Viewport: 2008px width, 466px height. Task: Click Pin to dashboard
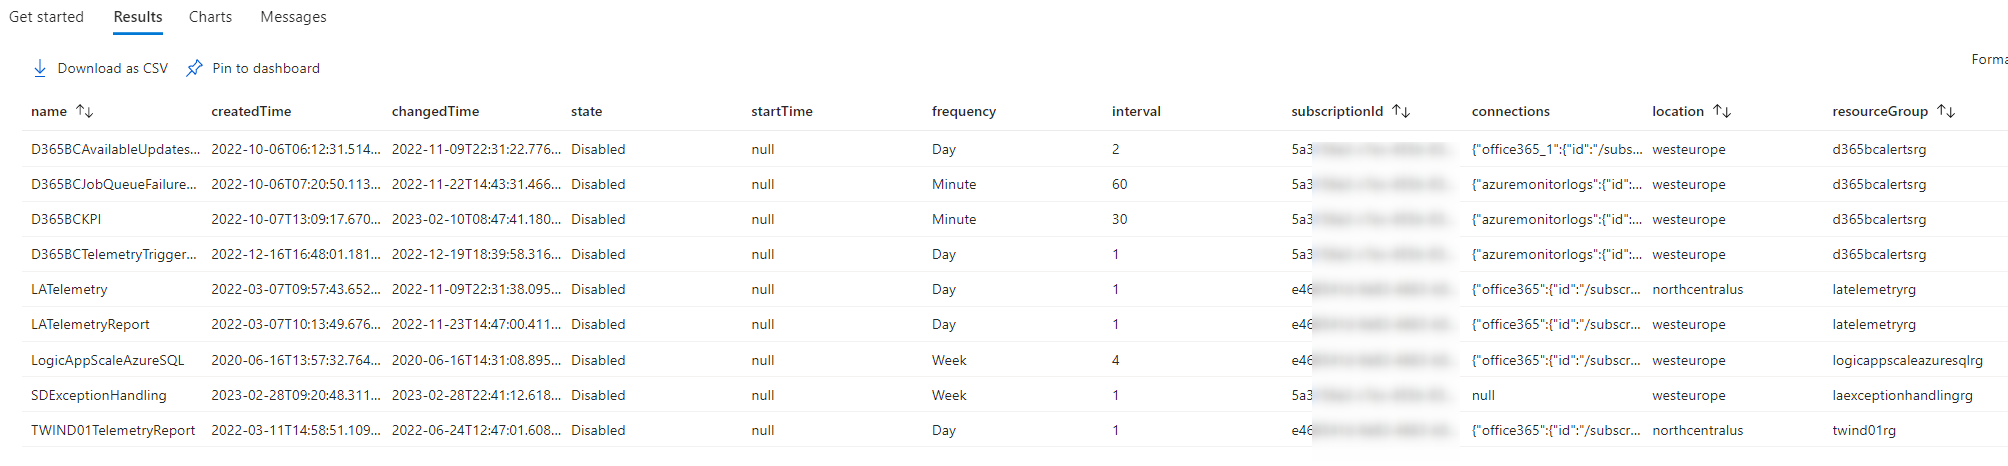[266, 68]
